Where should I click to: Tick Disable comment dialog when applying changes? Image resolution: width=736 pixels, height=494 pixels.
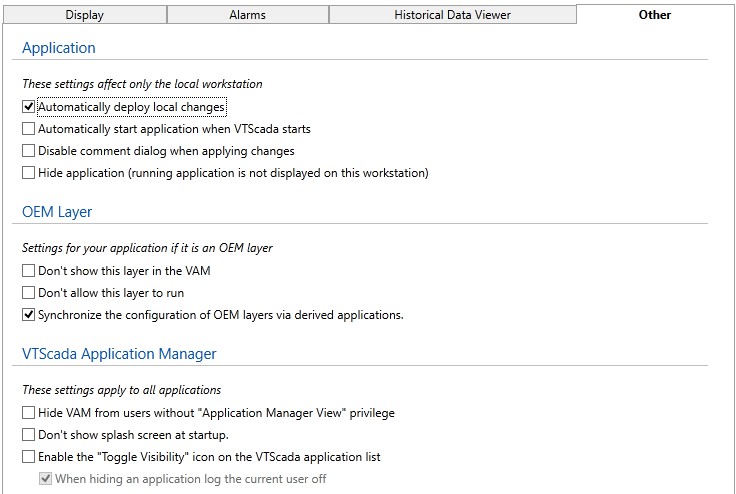(x=28, y=151)
